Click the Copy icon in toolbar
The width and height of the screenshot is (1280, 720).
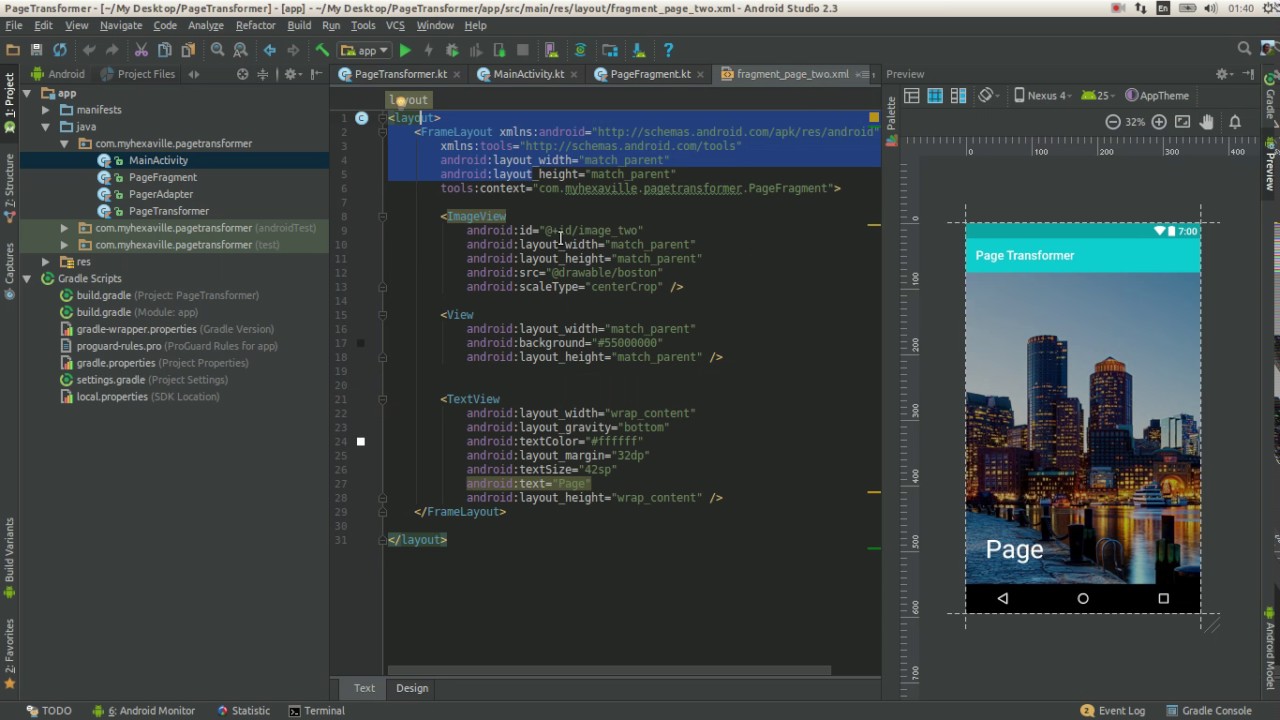[x=164, y=50]
